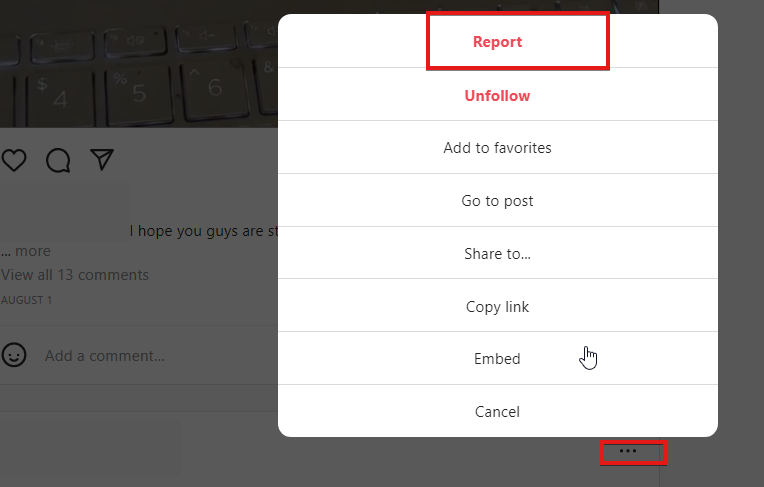The height and width of the screenshot is (487, 764).
Task: Select the Go to post option
Action: coord(498,201)
